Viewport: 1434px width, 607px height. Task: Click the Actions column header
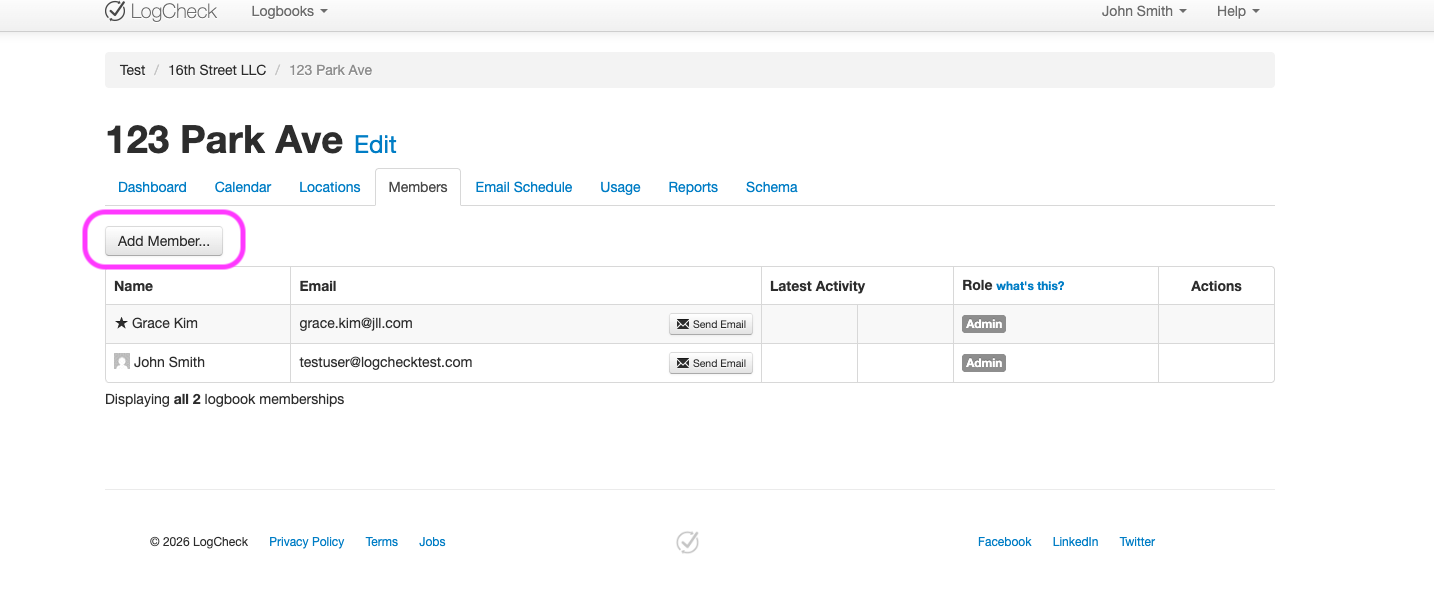[1216, 286]
